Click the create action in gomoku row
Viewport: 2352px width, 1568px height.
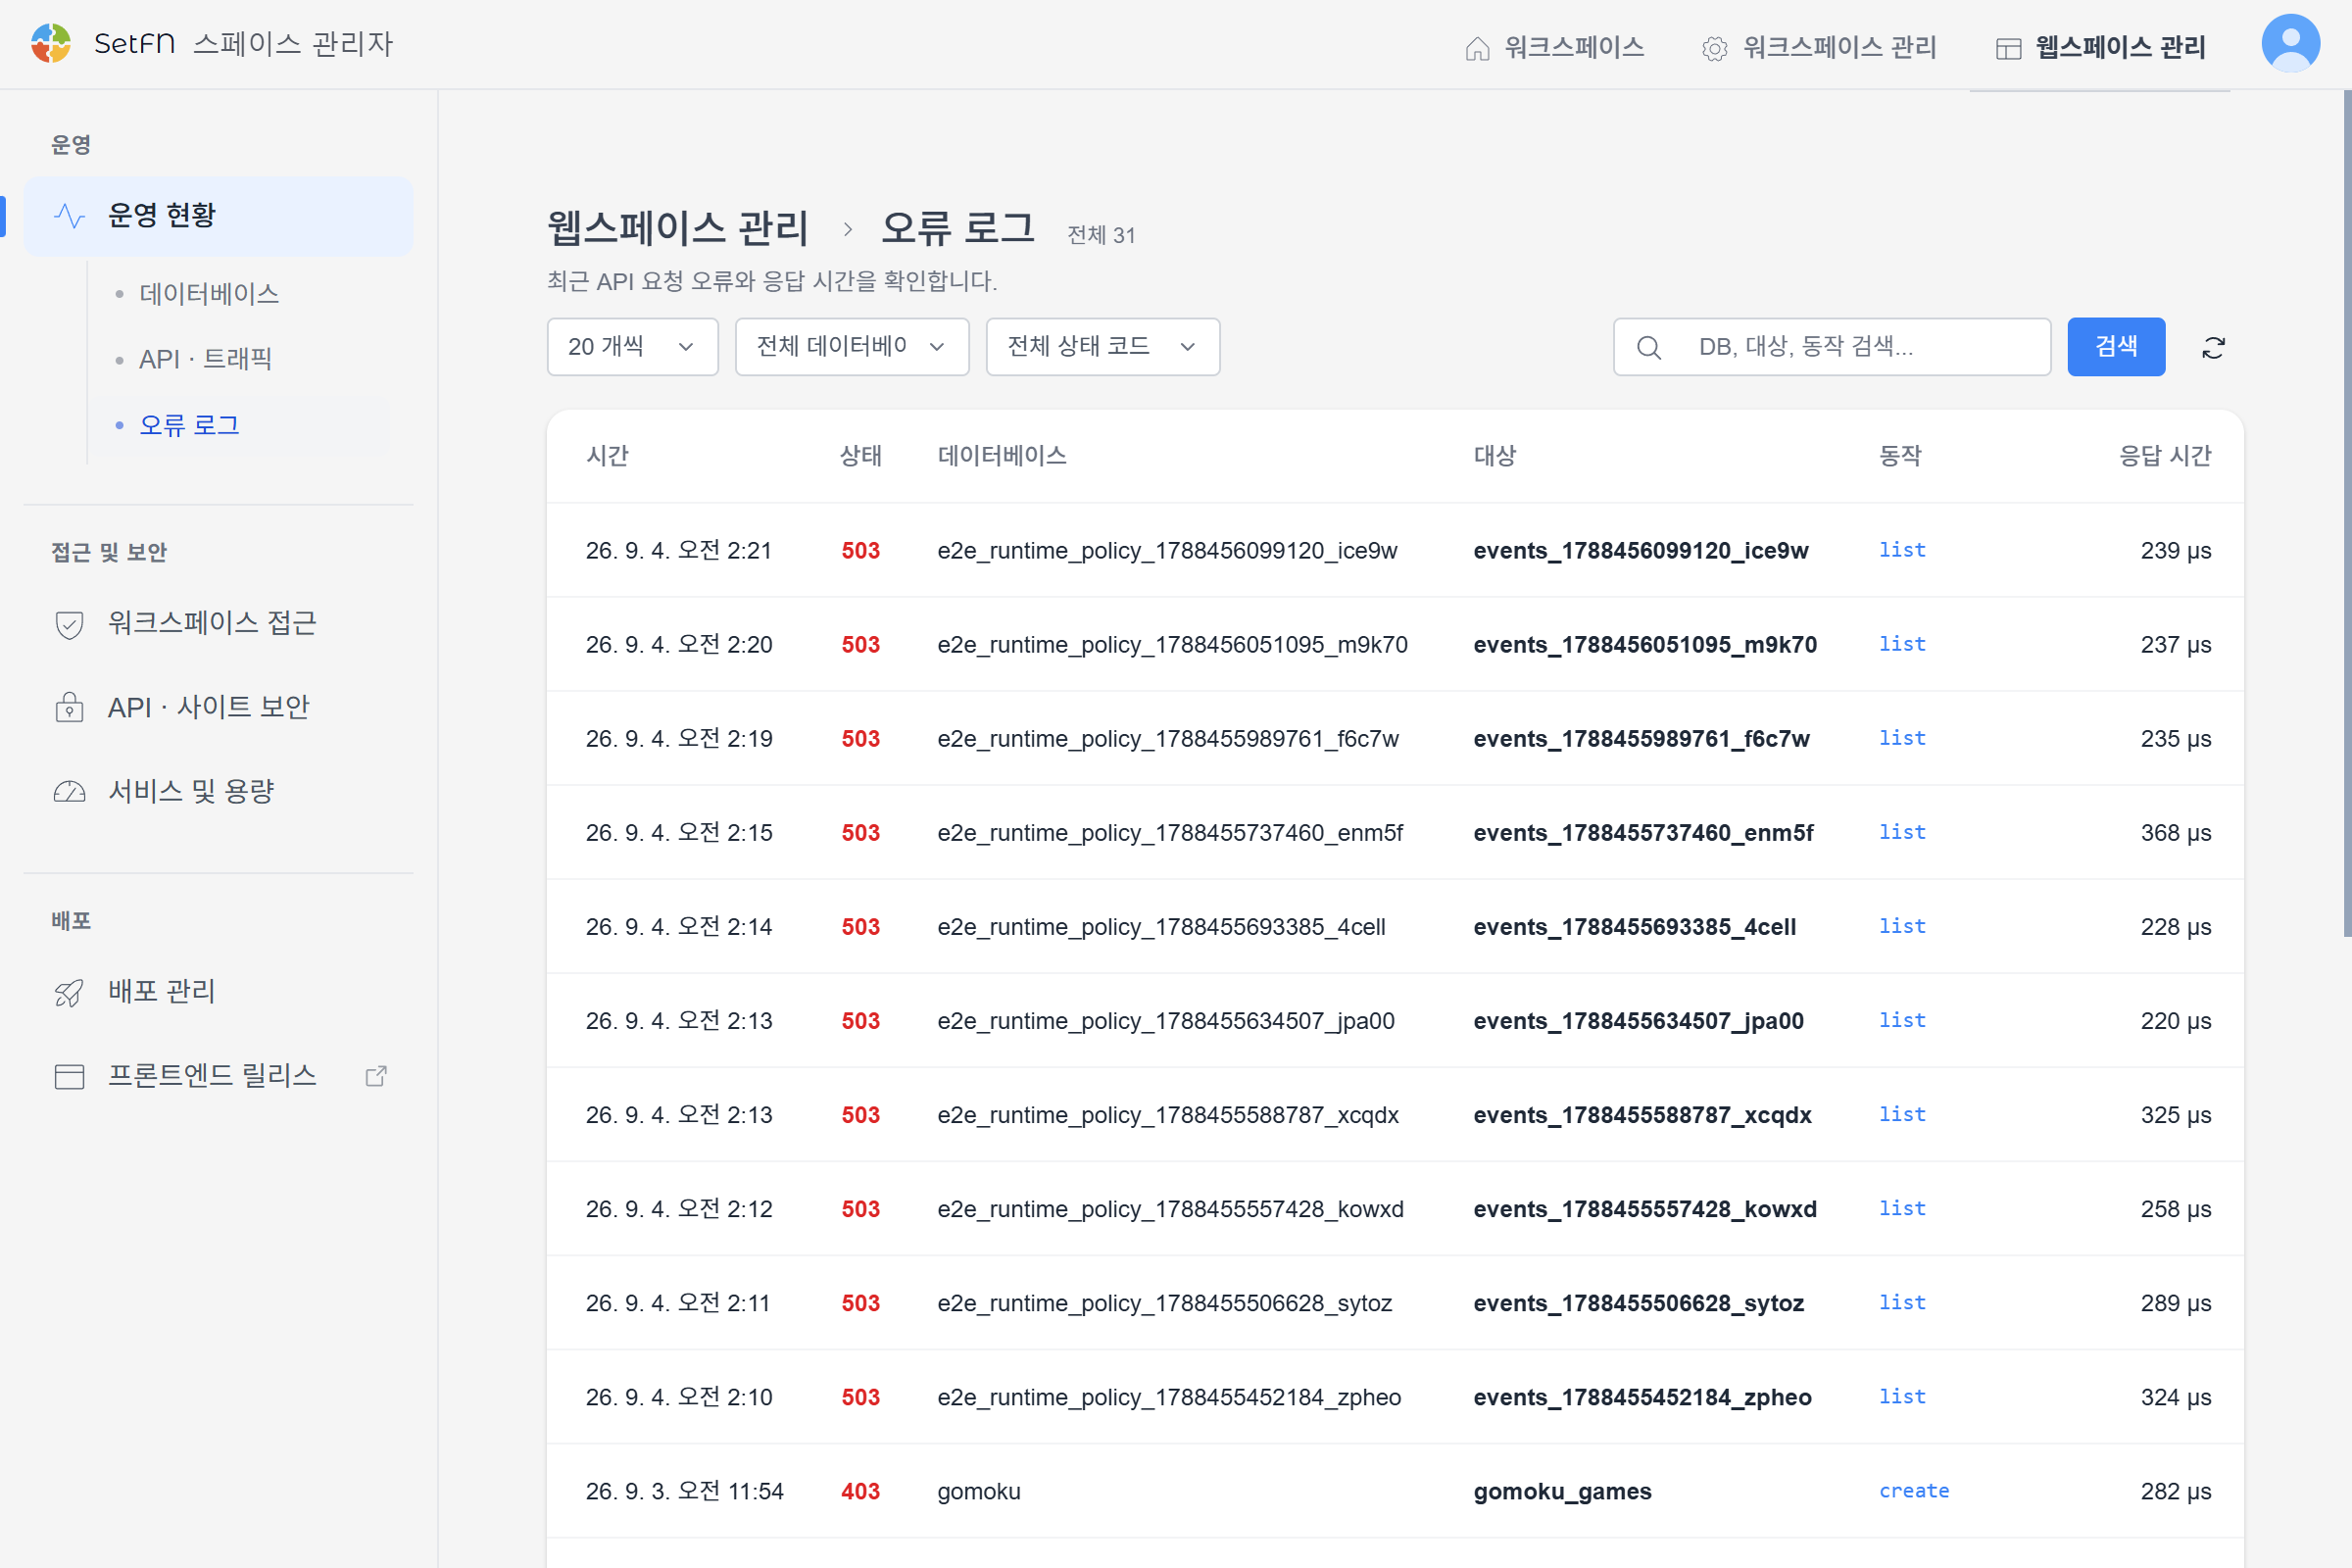click(1914, 1491)
